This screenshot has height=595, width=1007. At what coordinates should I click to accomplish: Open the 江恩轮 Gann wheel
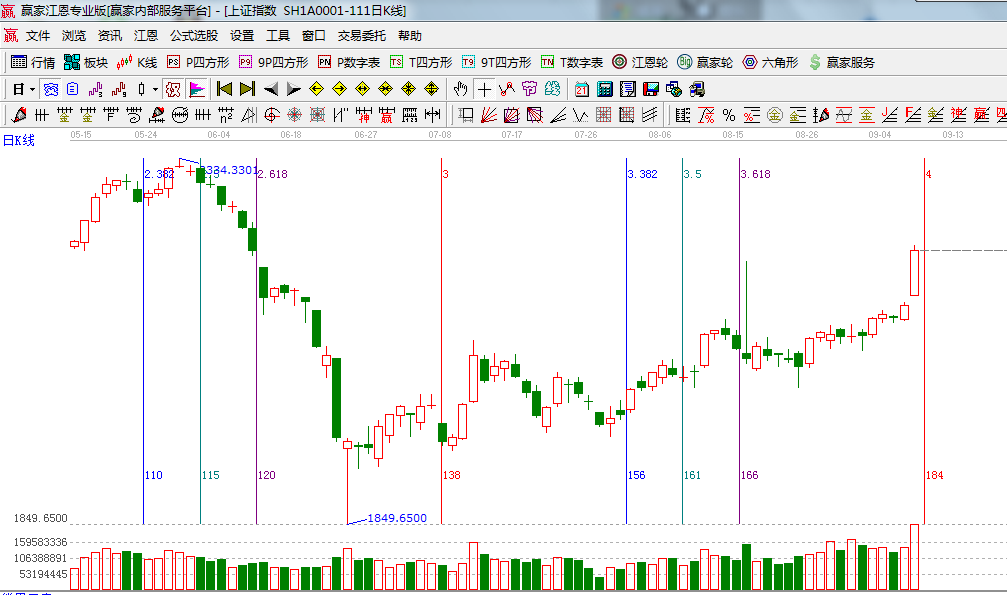(x=640, y=62)
